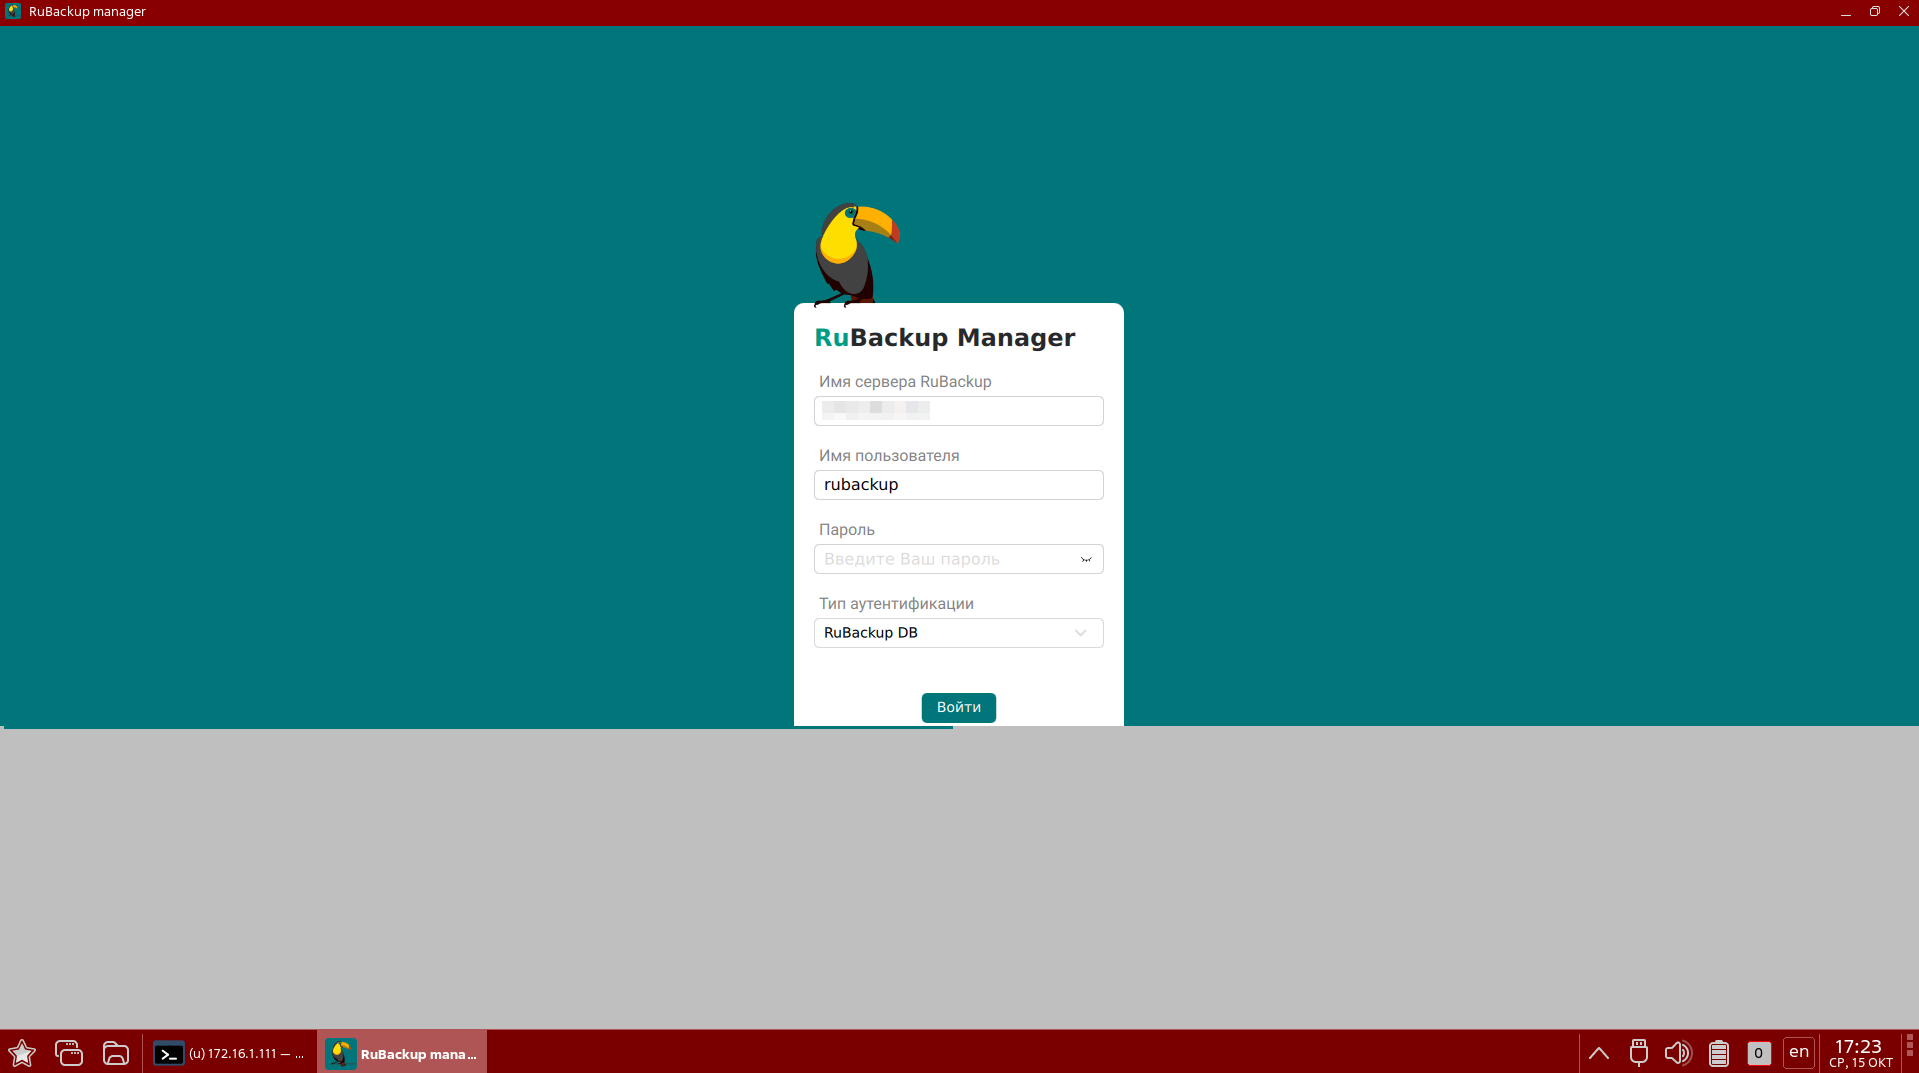
Task: Click the notification counter showing 0
Action: pos(1758,1053)
